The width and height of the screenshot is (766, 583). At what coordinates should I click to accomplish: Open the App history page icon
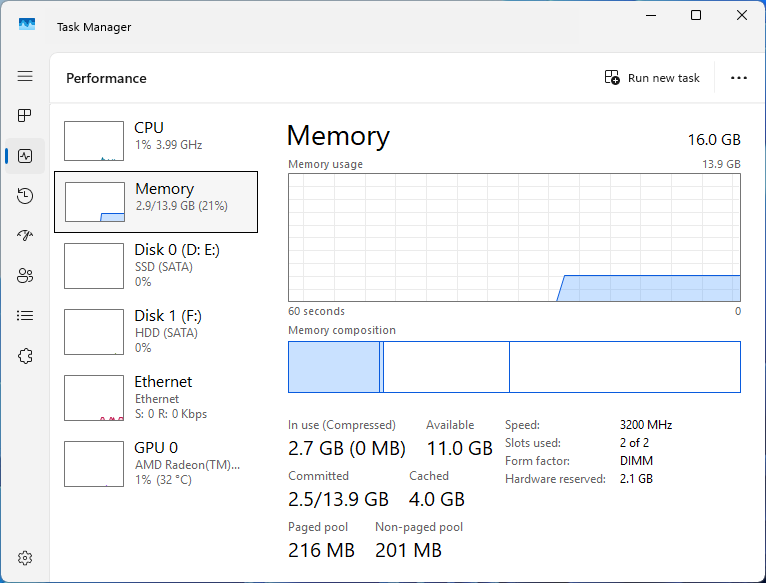(x=25, y=196)
